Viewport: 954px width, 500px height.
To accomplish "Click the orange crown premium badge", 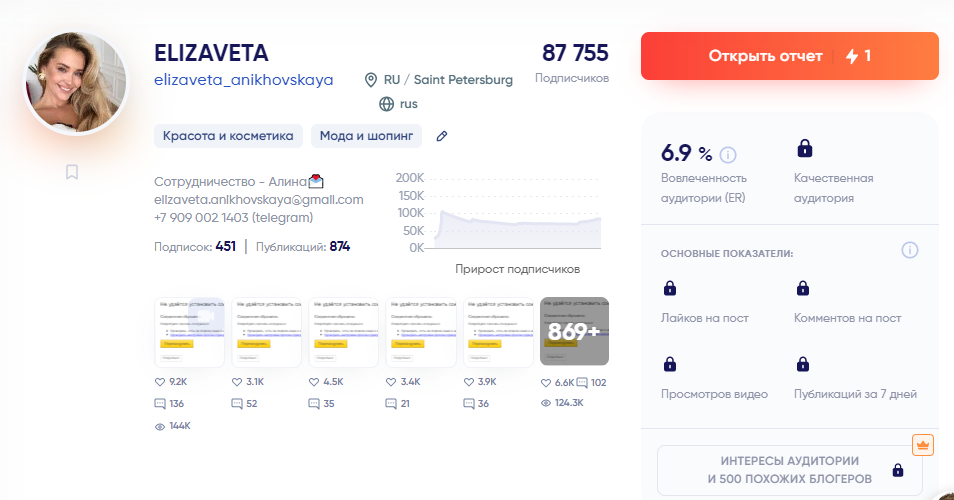I will (922, 445).
